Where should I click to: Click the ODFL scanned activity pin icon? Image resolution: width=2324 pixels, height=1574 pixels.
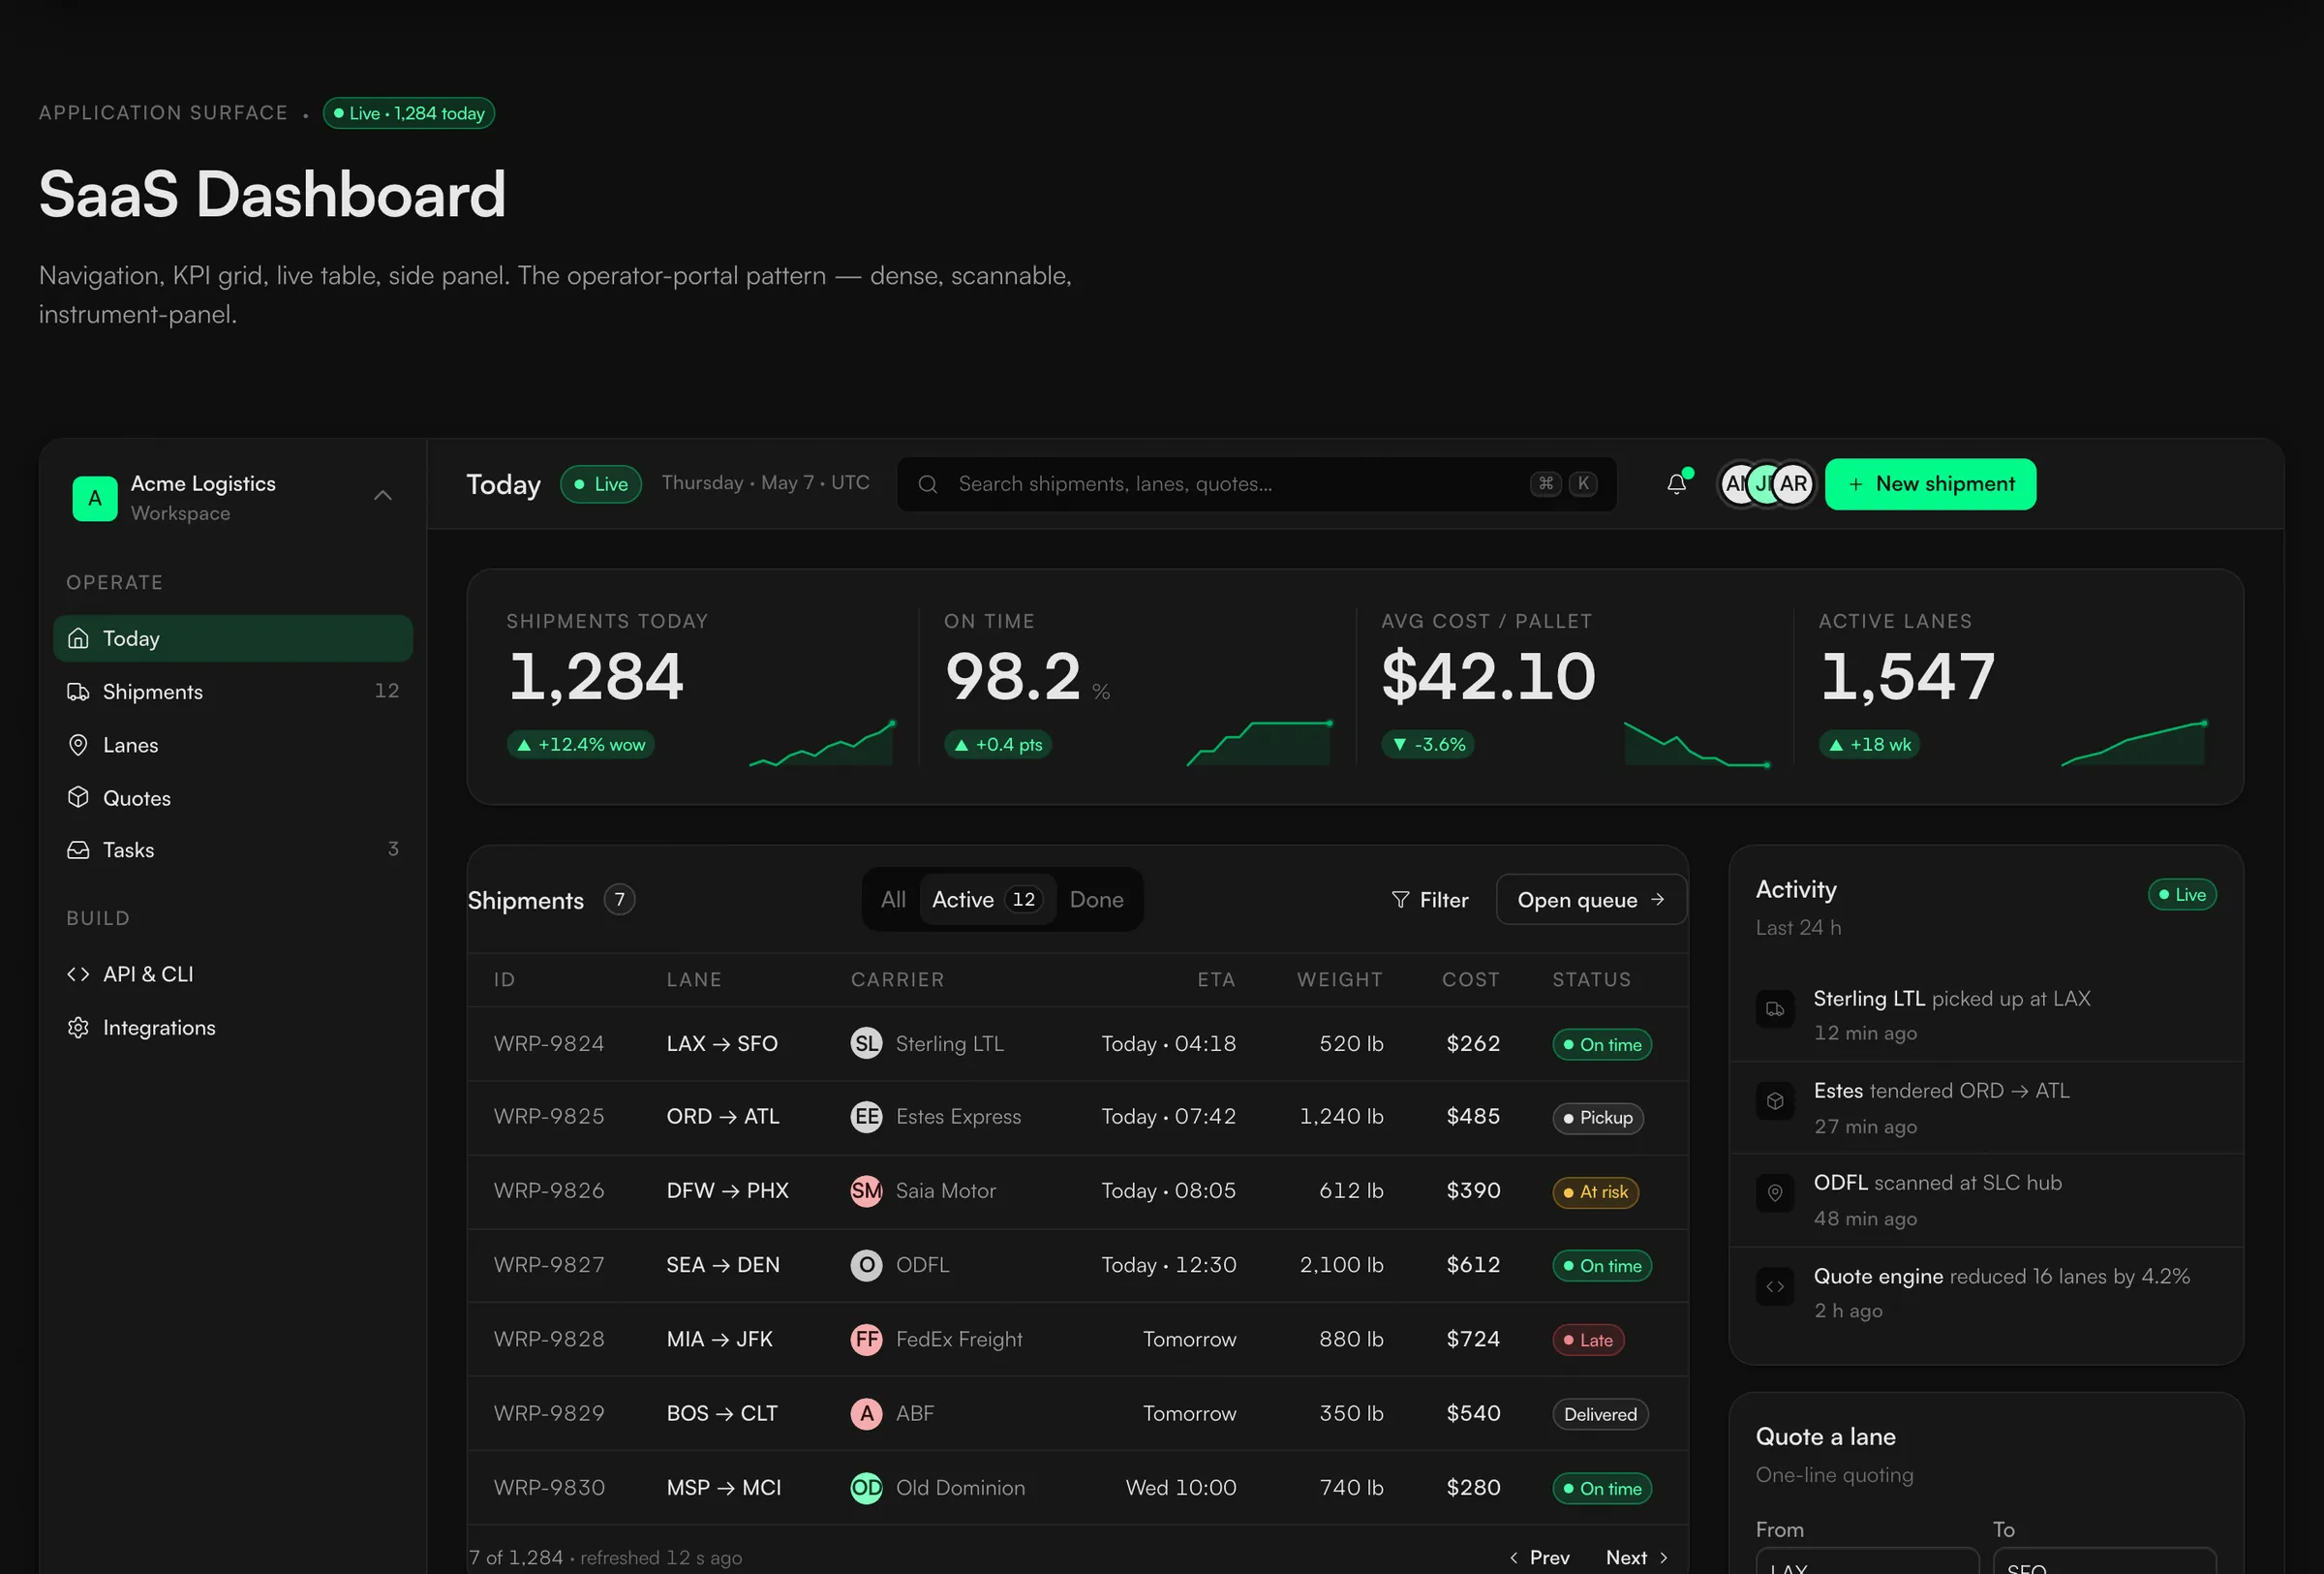(x=1775, y=1193)
